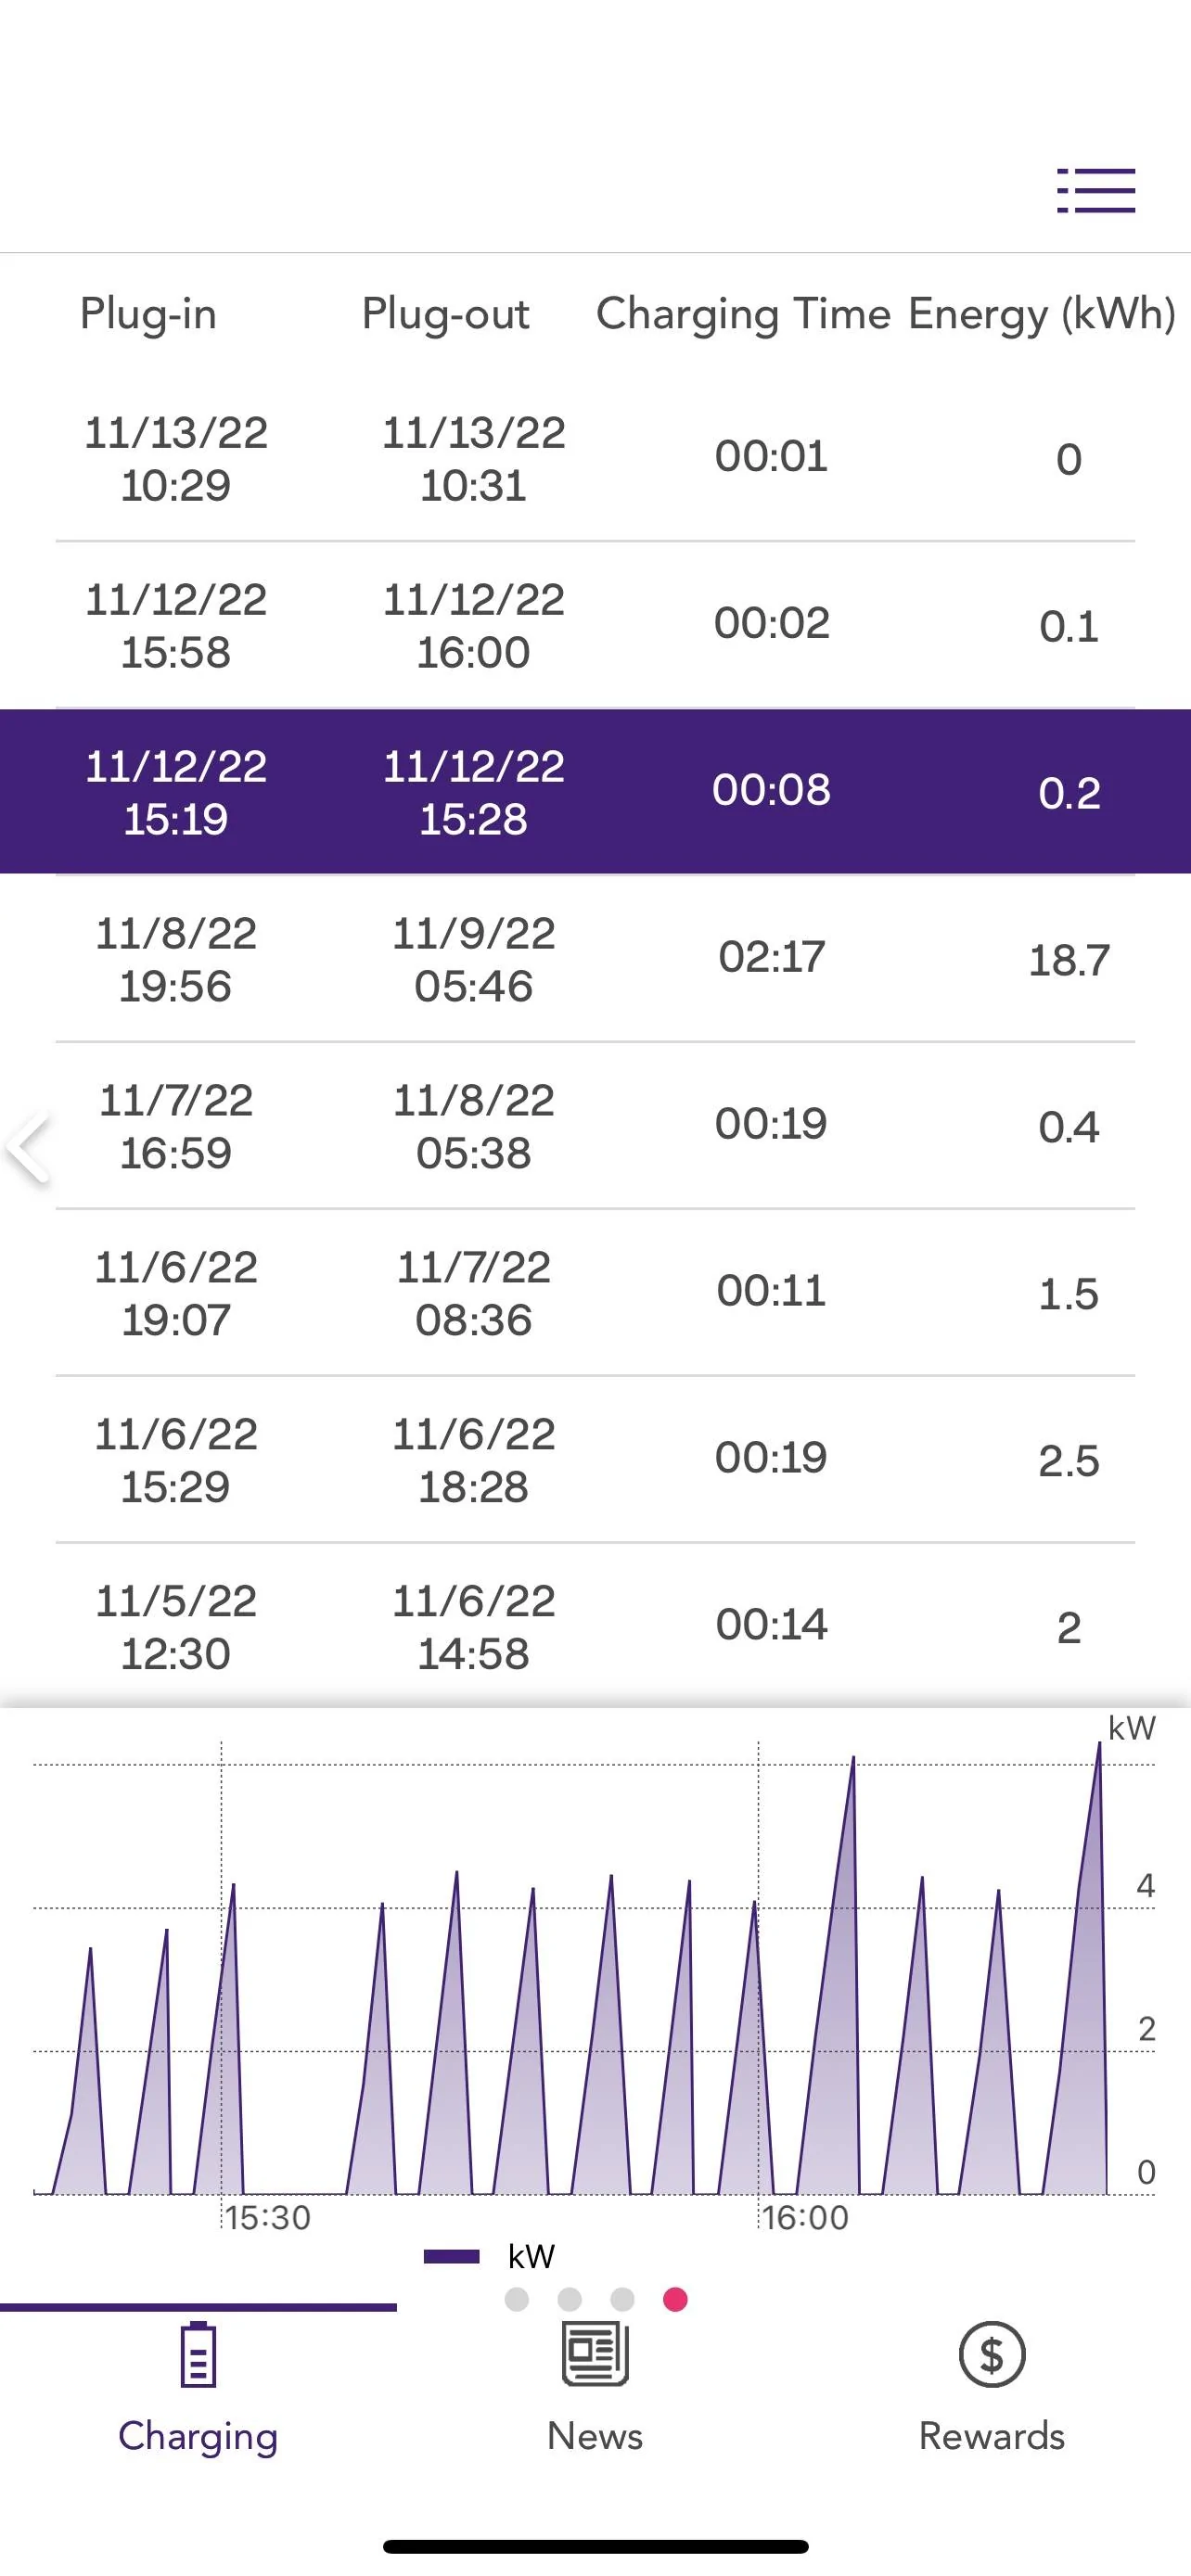Select the first page indicator dot

click(x=517, y=2299)
